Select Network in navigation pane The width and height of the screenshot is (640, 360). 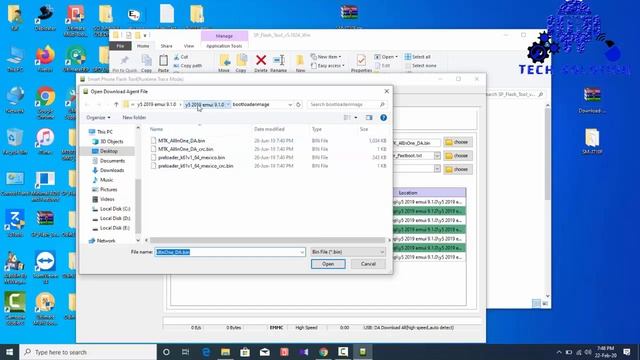point(106,241)
